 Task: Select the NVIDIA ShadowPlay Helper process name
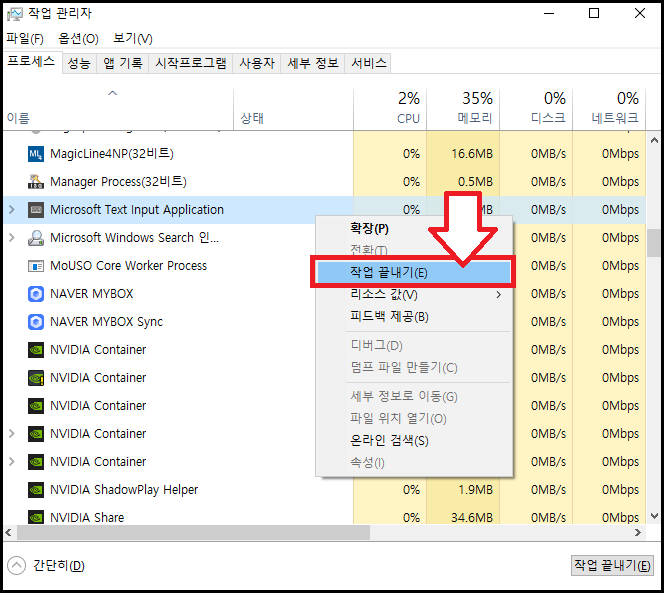[124, 490]
